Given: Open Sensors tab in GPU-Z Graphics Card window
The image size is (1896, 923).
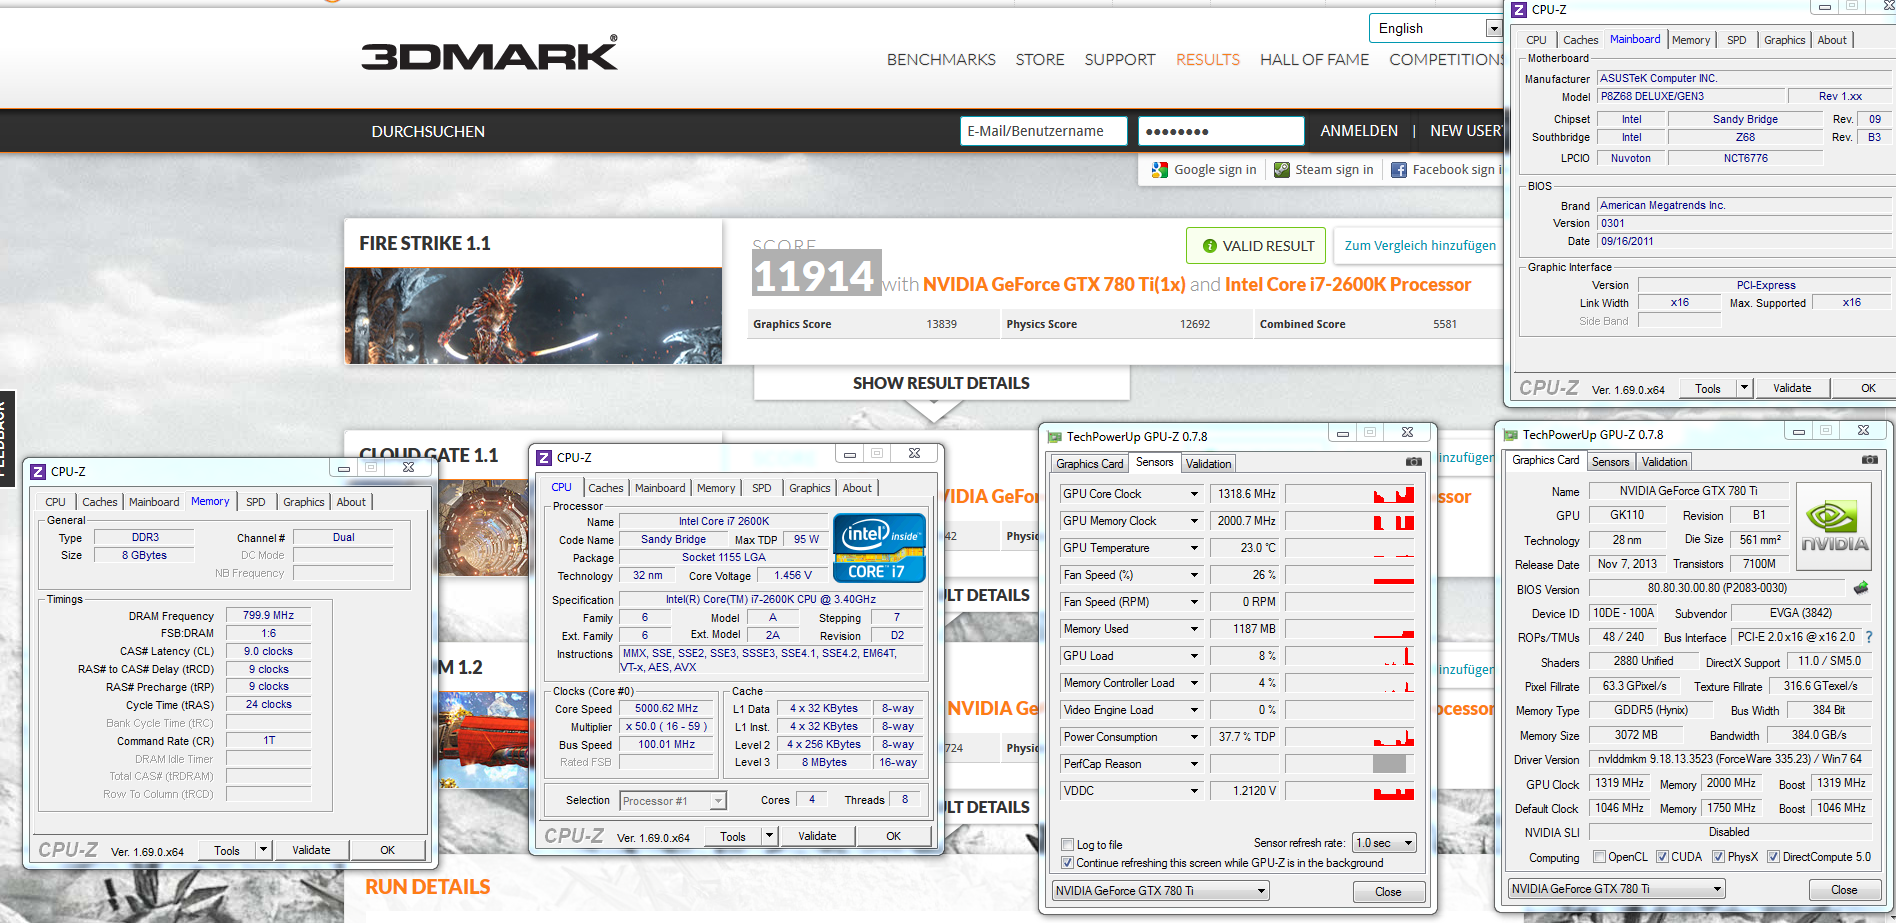Looking at the screenshot, I should [1610, 461].
